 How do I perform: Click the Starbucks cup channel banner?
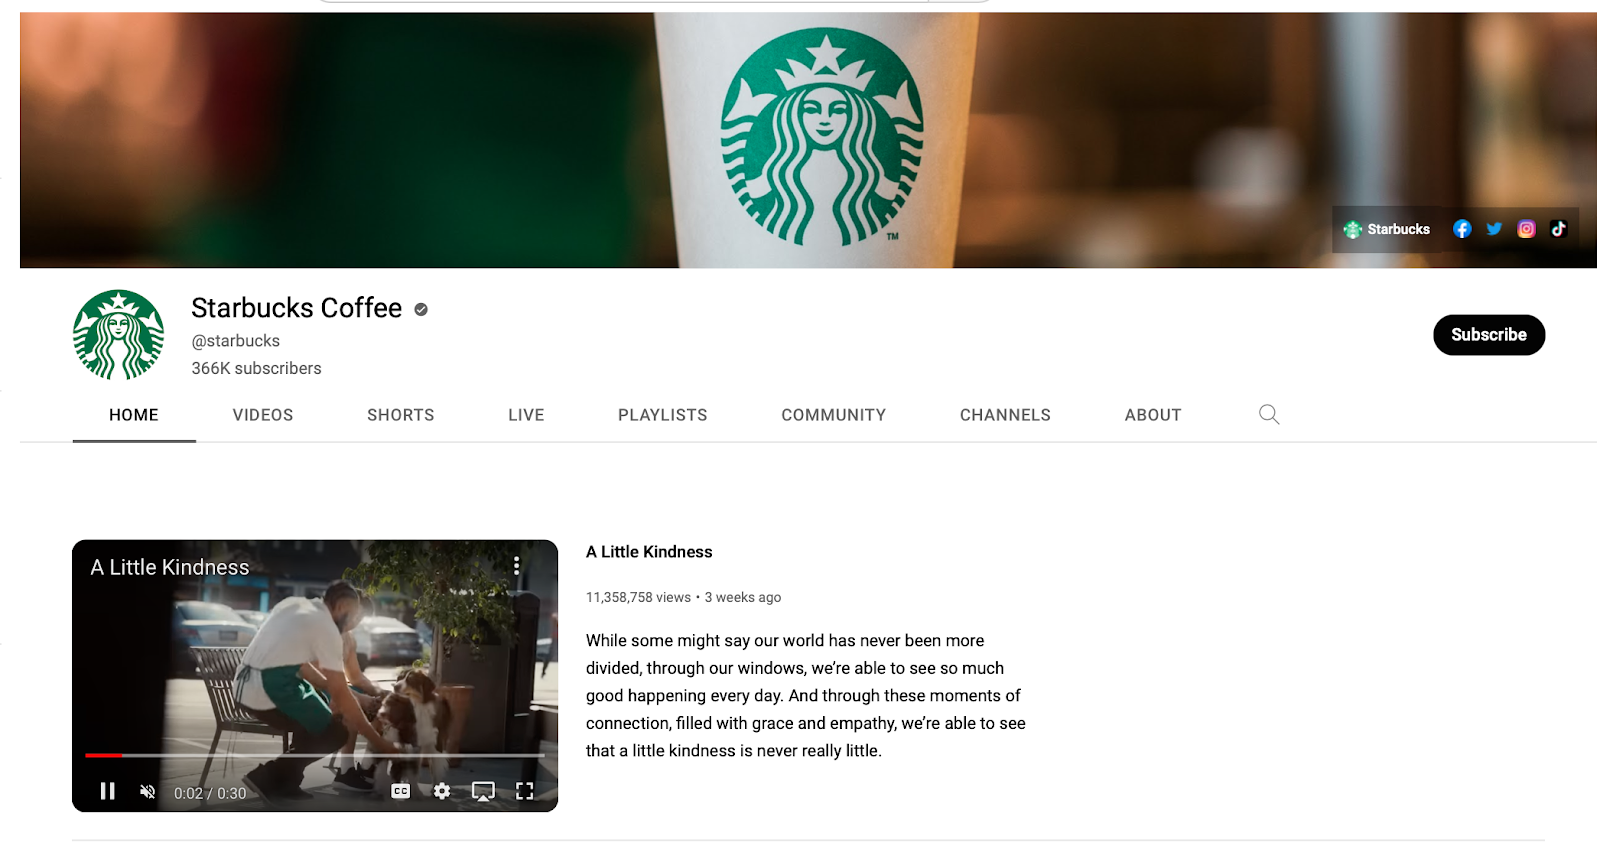[808, 140]
